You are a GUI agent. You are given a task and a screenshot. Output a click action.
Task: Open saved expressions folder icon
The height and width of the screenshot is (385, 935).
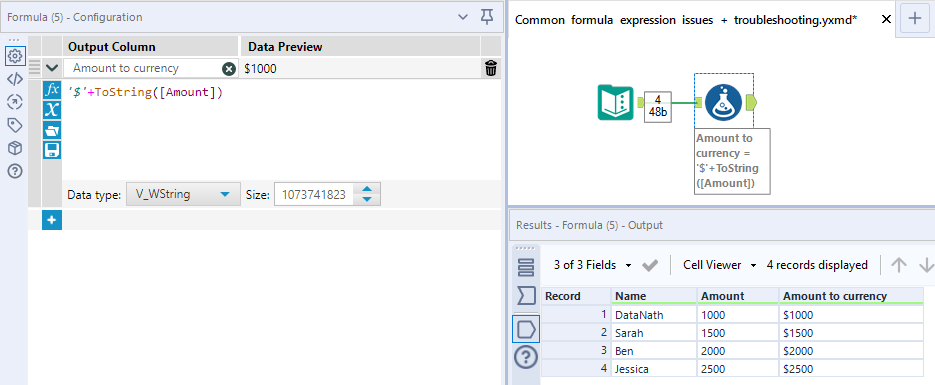[x=52, y=130]
